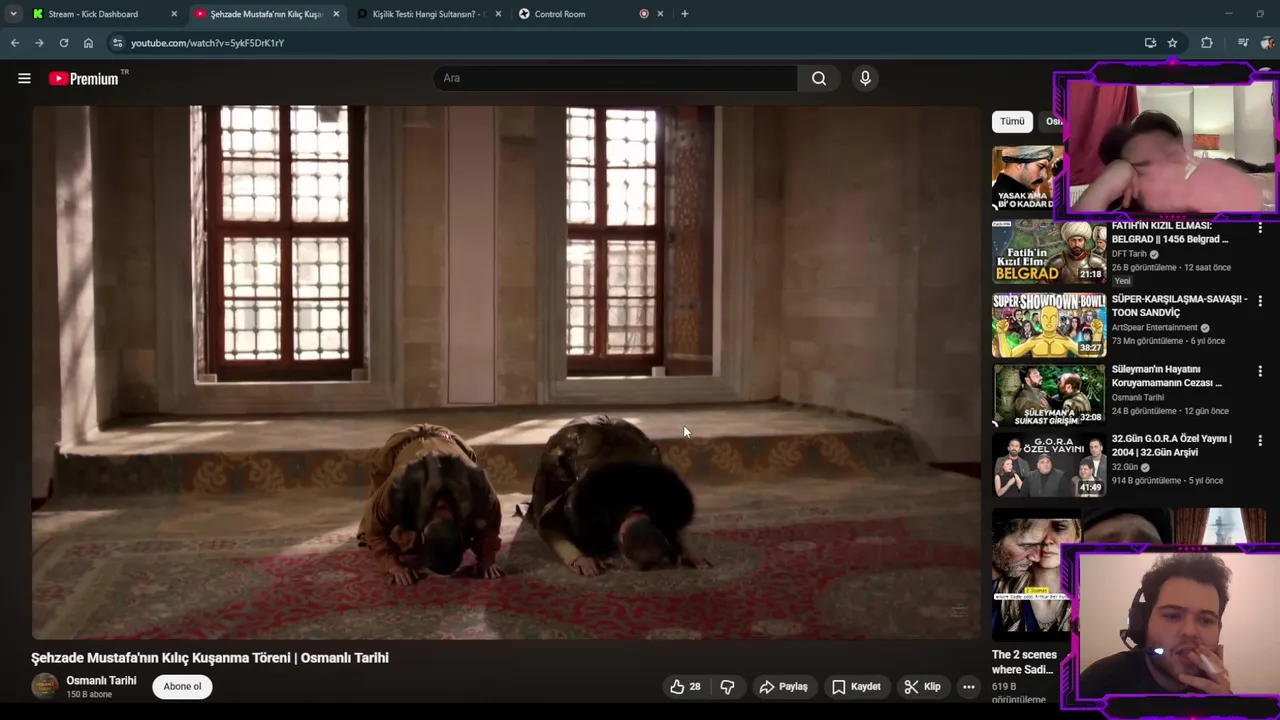Image resolution: width=1280 pixels, height=720 pixels.
Task: Start voice search with the microphone icon
Action: tap(865, 78)
